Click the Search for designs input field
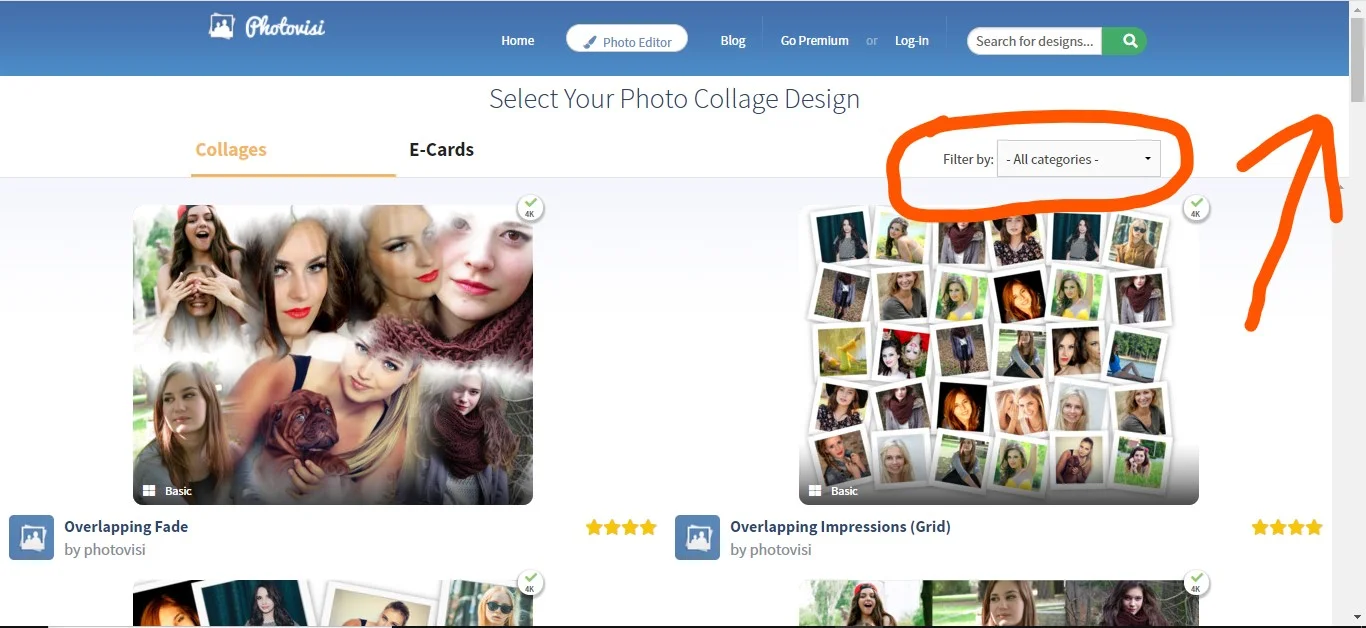 [1033, 41]
